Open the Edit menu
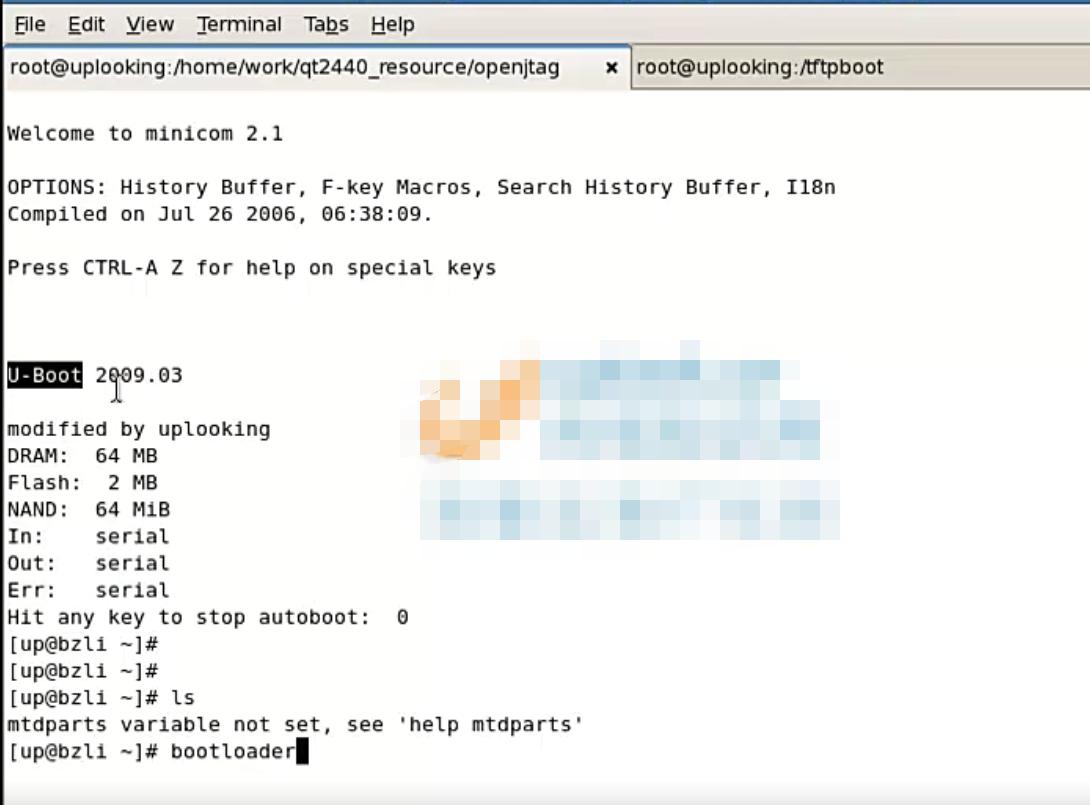Image resolution: width=1090 pixels, height=805 pixels. [x=86, y=24]
